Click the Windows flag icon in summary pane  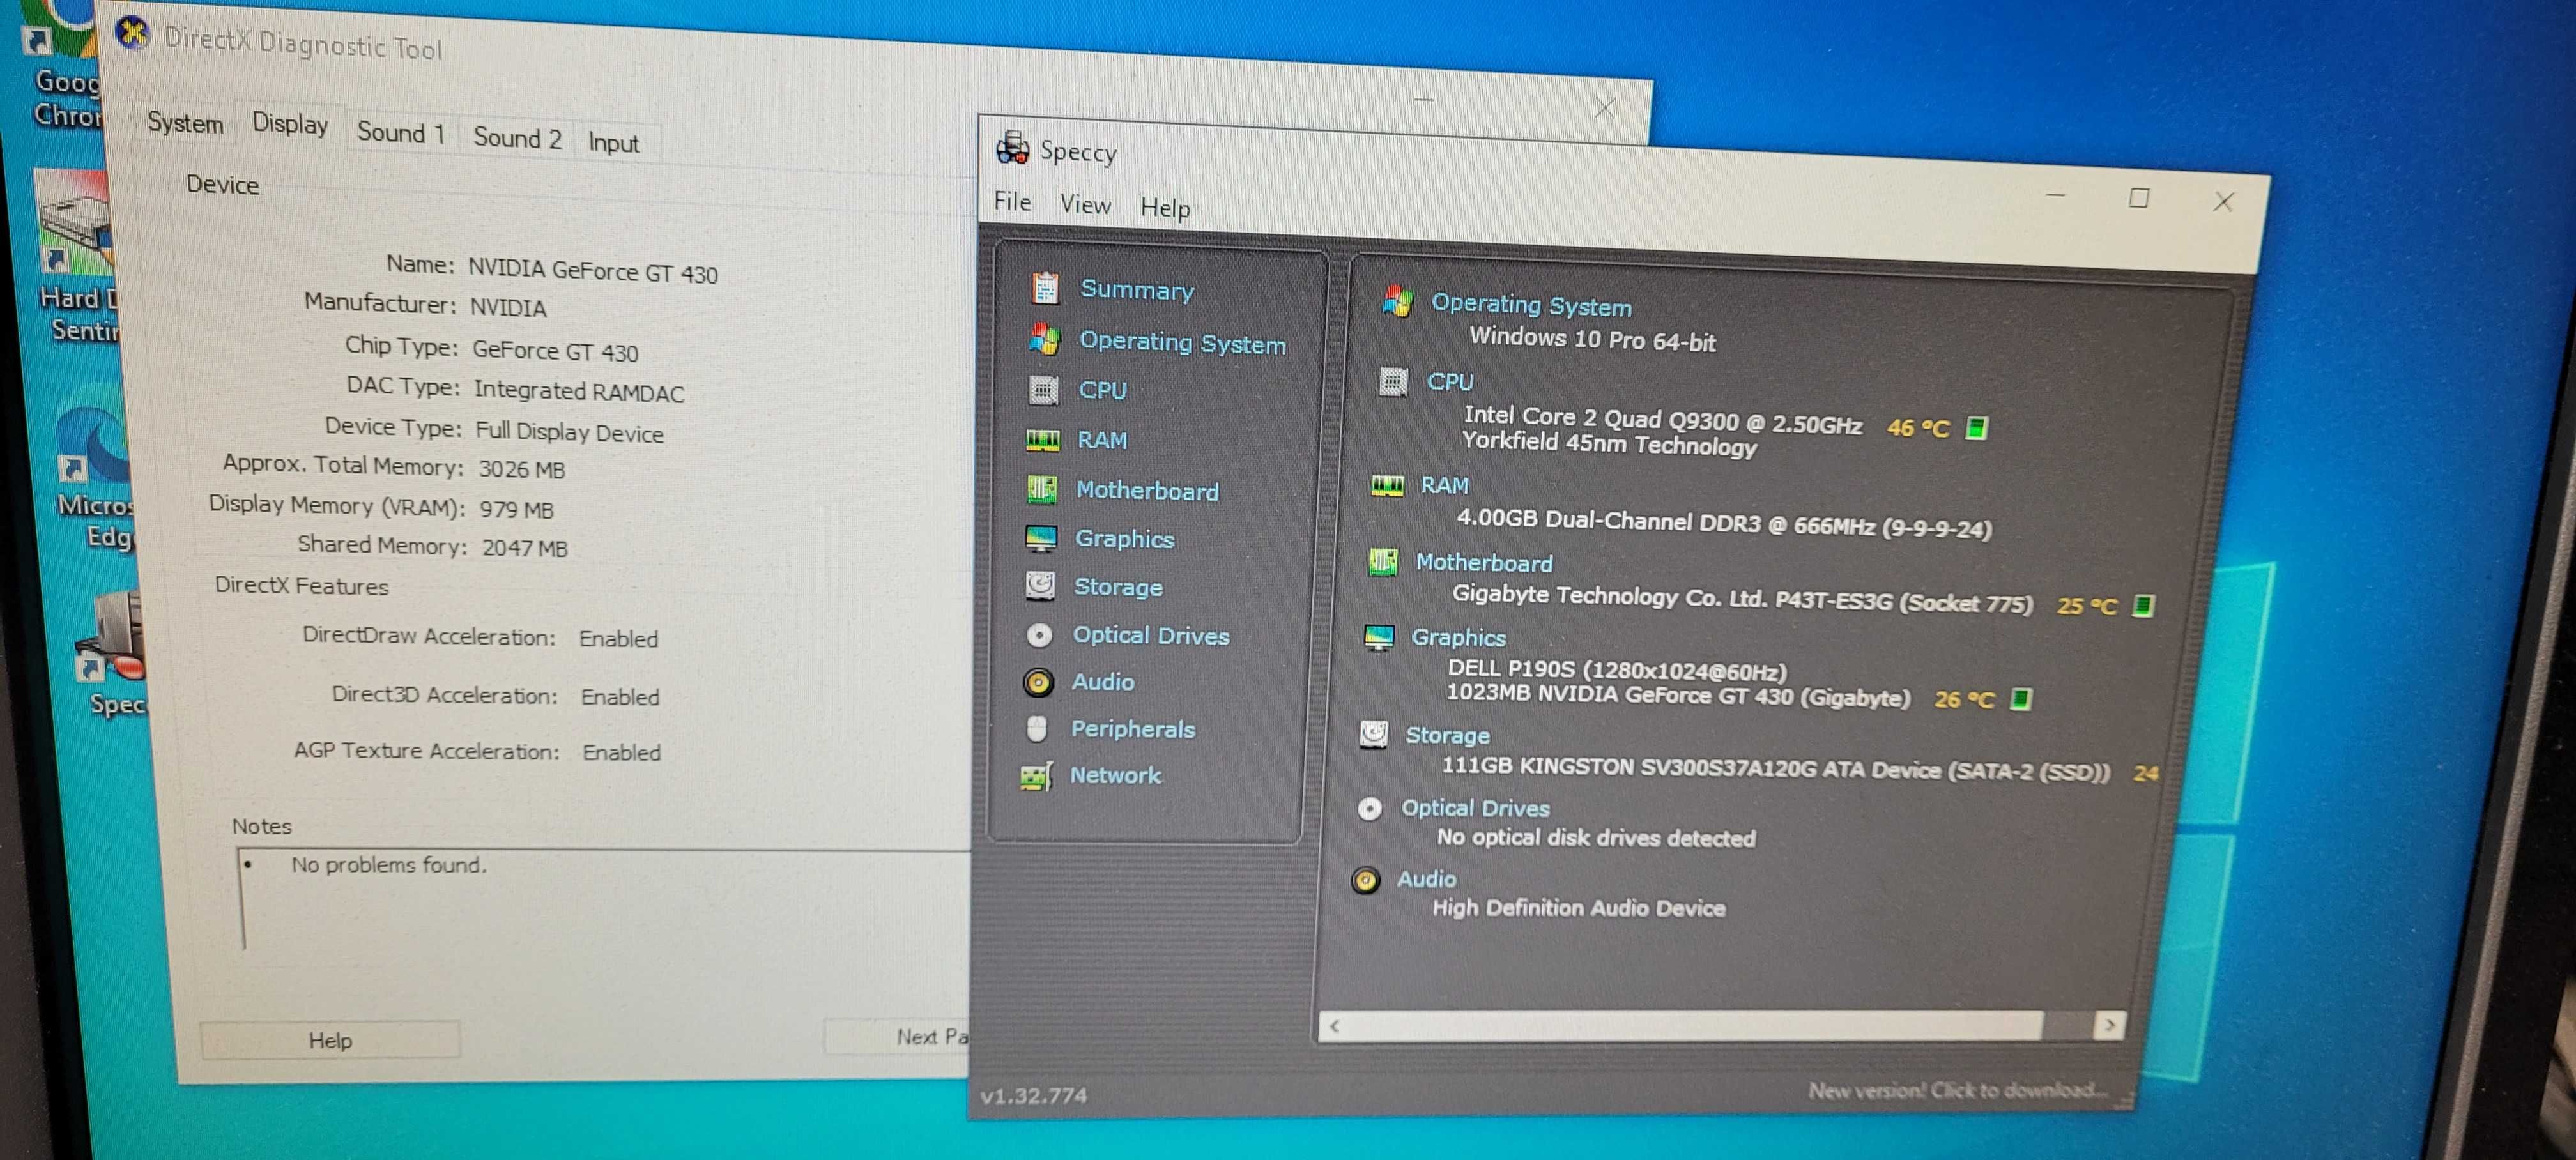[x=1398, y=301]
